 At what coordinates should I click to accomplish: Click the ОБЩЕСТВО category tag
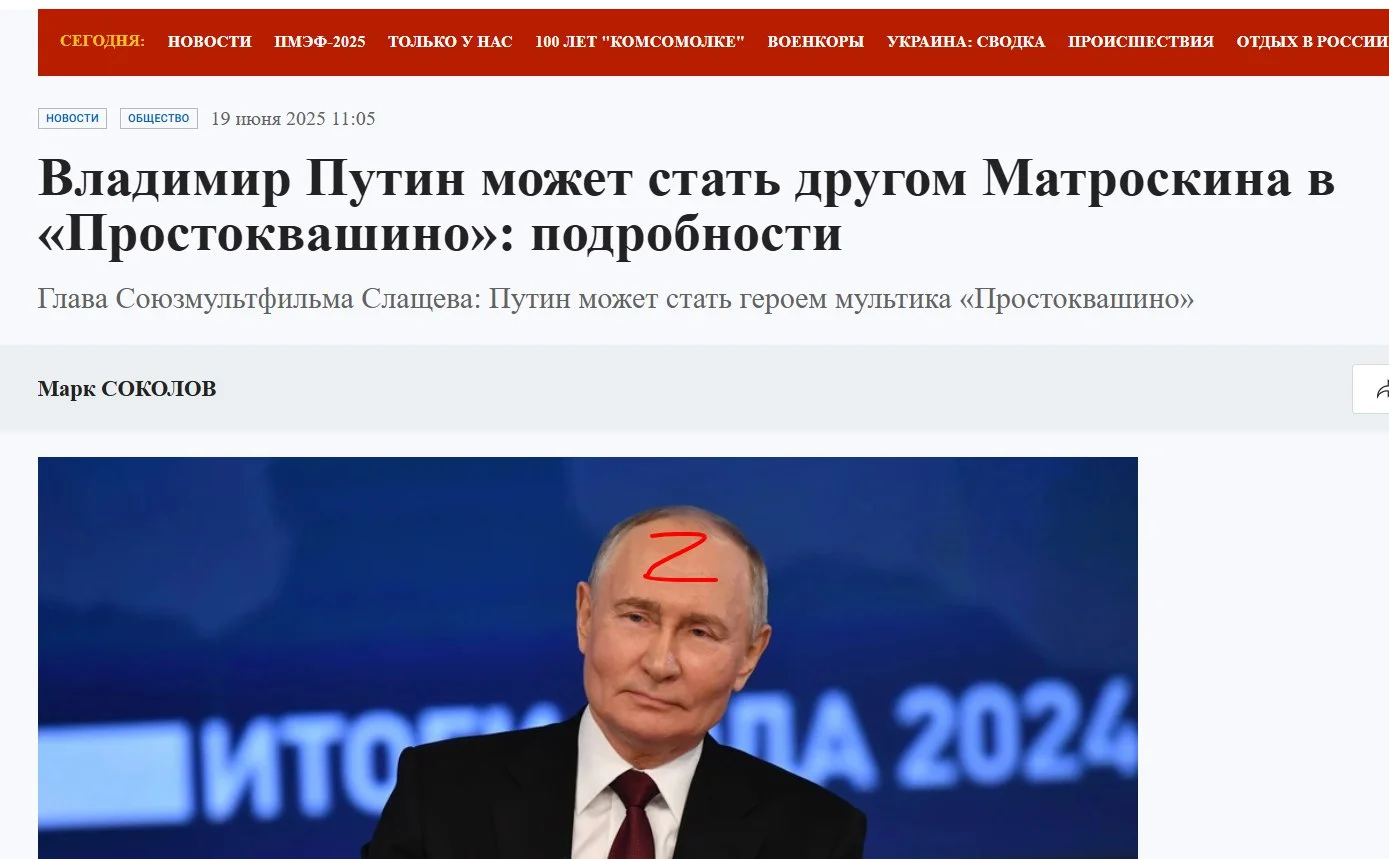pyautogui.click(x=159, y=118)
